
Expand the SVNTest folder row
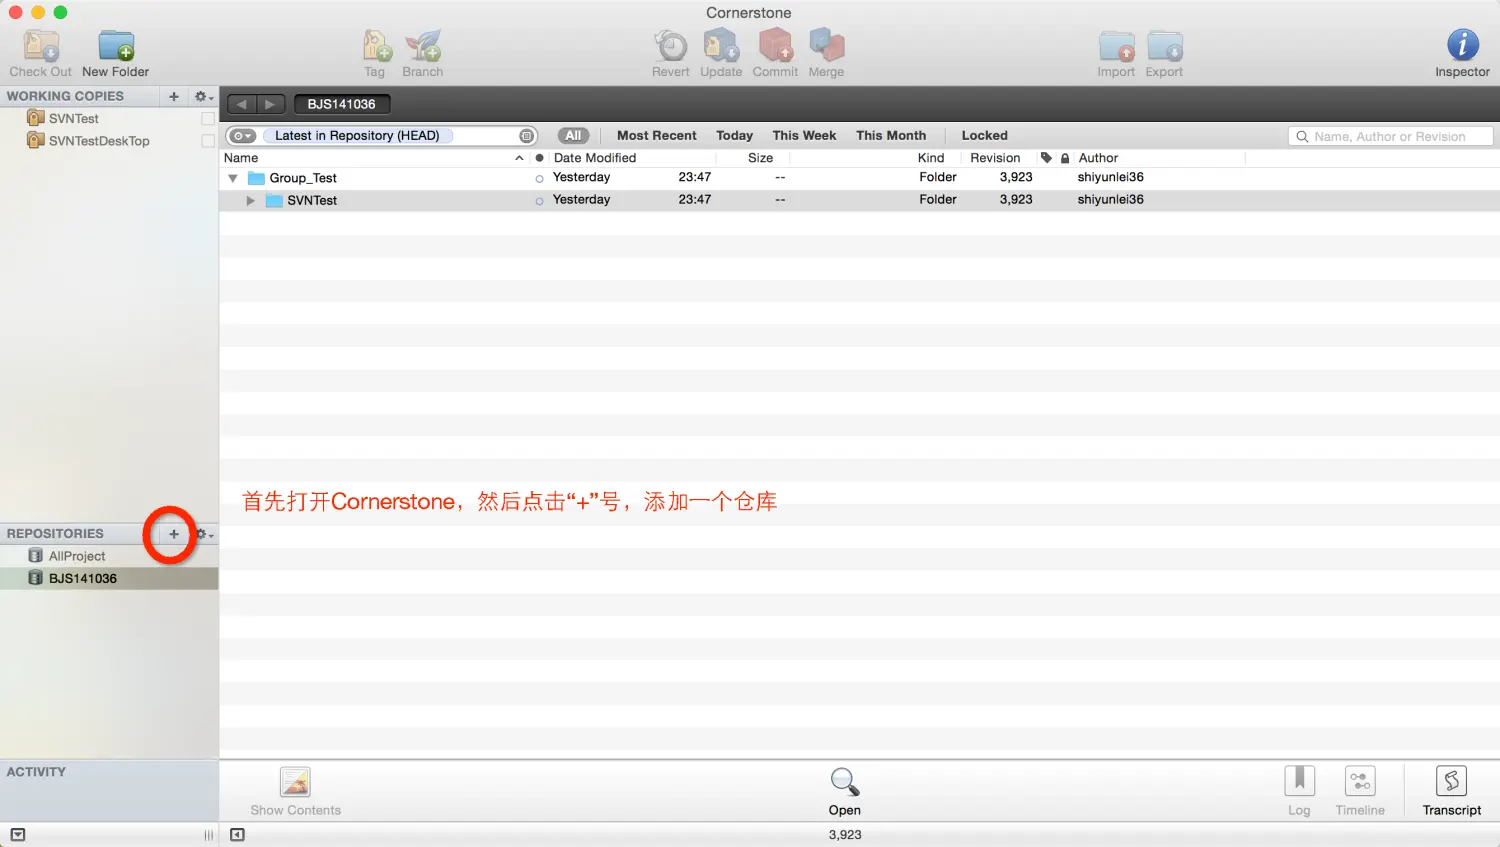pyautogui.click(x=251, y=200)
